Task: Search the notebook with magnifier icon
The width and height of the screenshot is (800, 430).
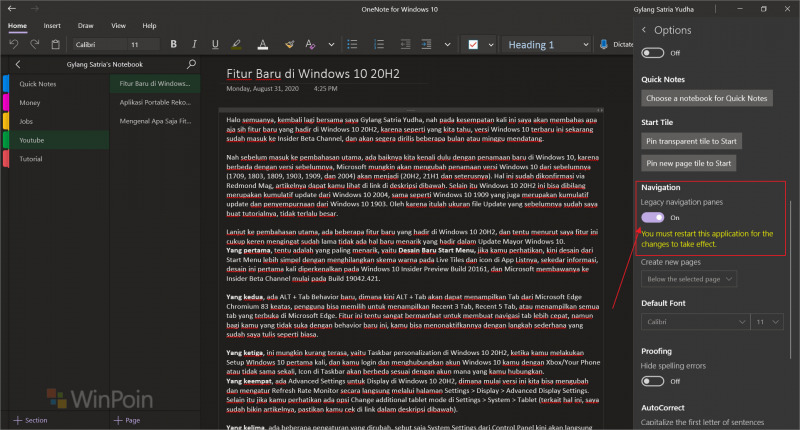Action: pyautogui.click(x=191, y=64)
